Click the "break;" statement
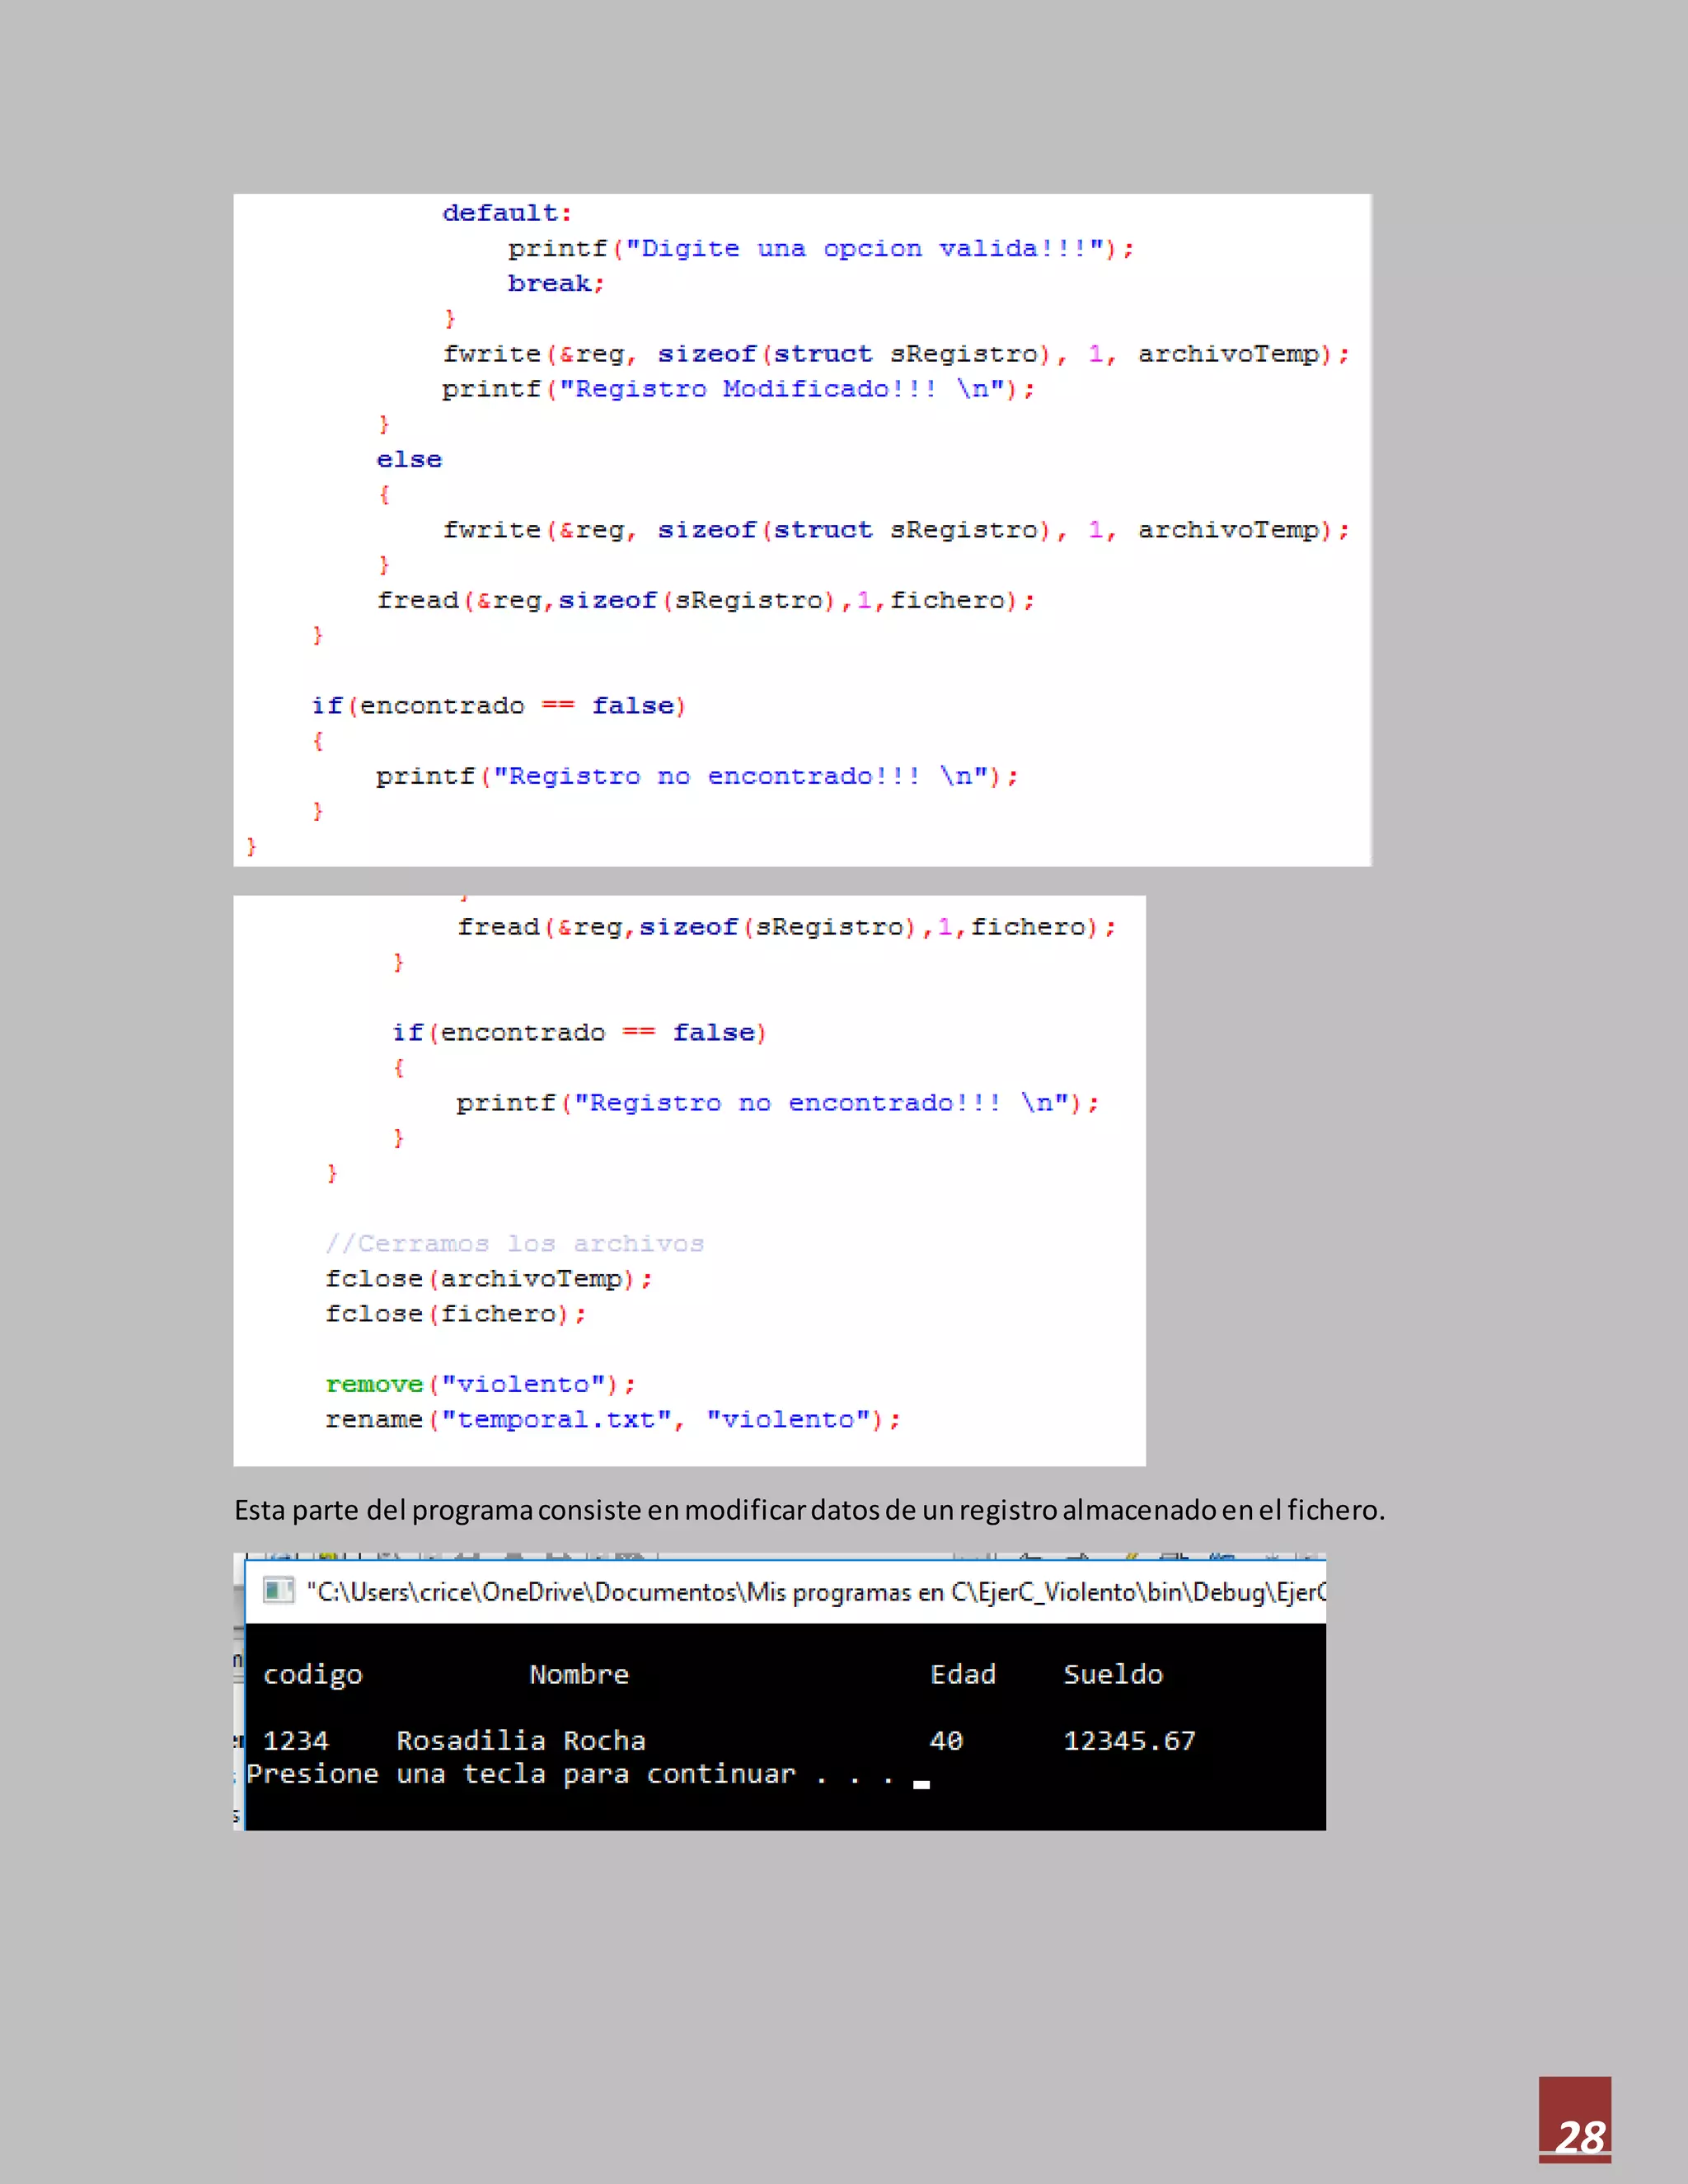 556,284
